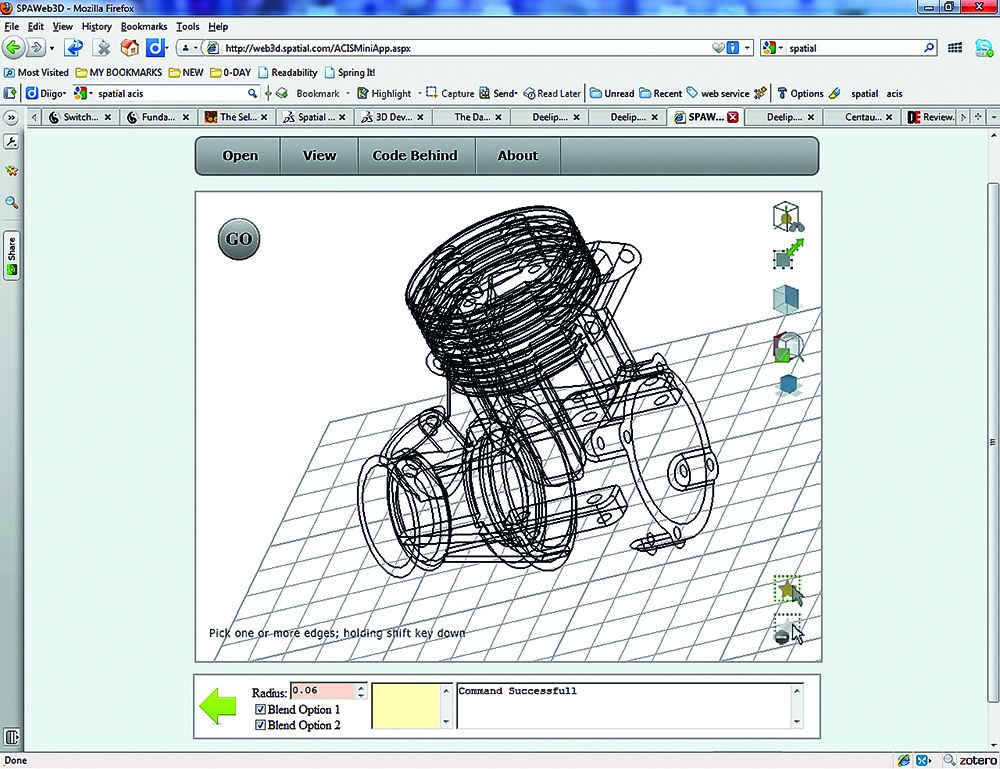Click inside the Radius input field
Image resolution: width=1000 pixels, height=769 pixels.
tap(321, 691)
